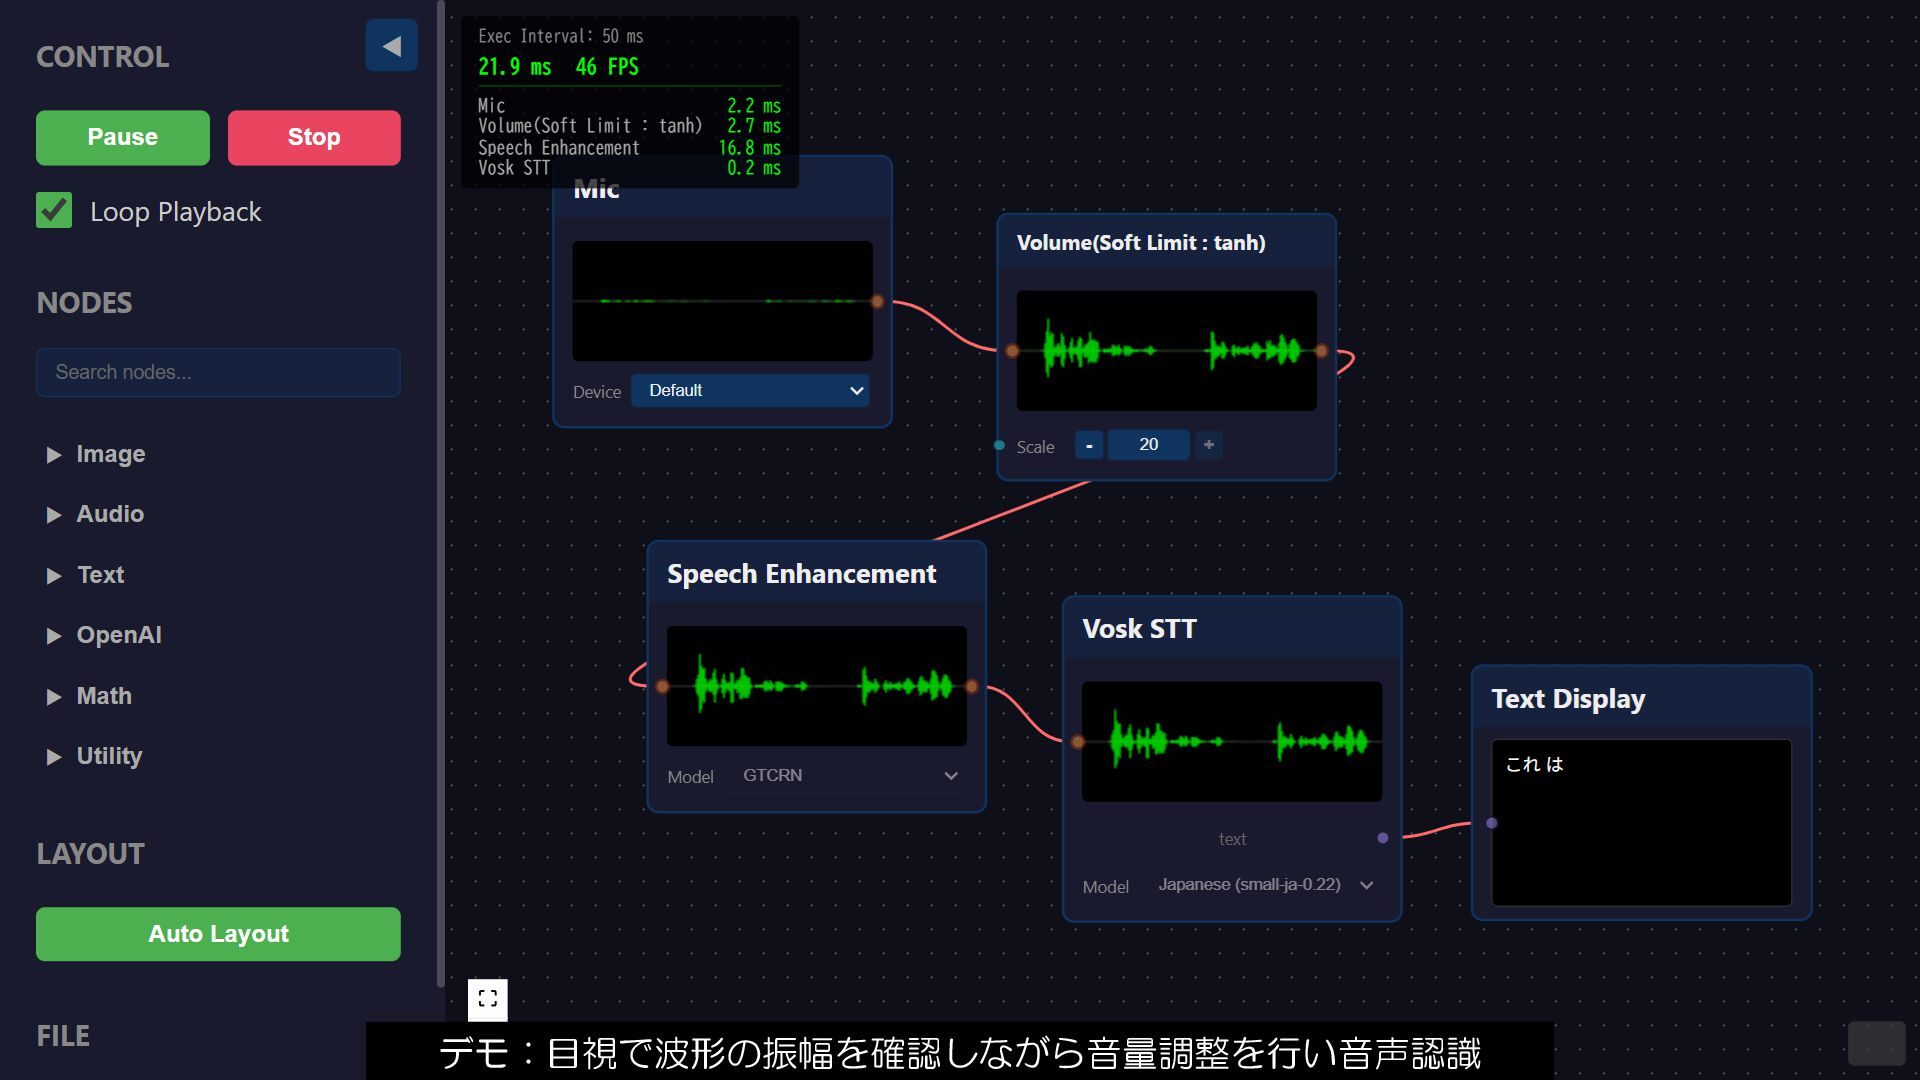Decrease Scale with the minus button
This screenshot has height=1080, width=1920.
[1089, 445]
